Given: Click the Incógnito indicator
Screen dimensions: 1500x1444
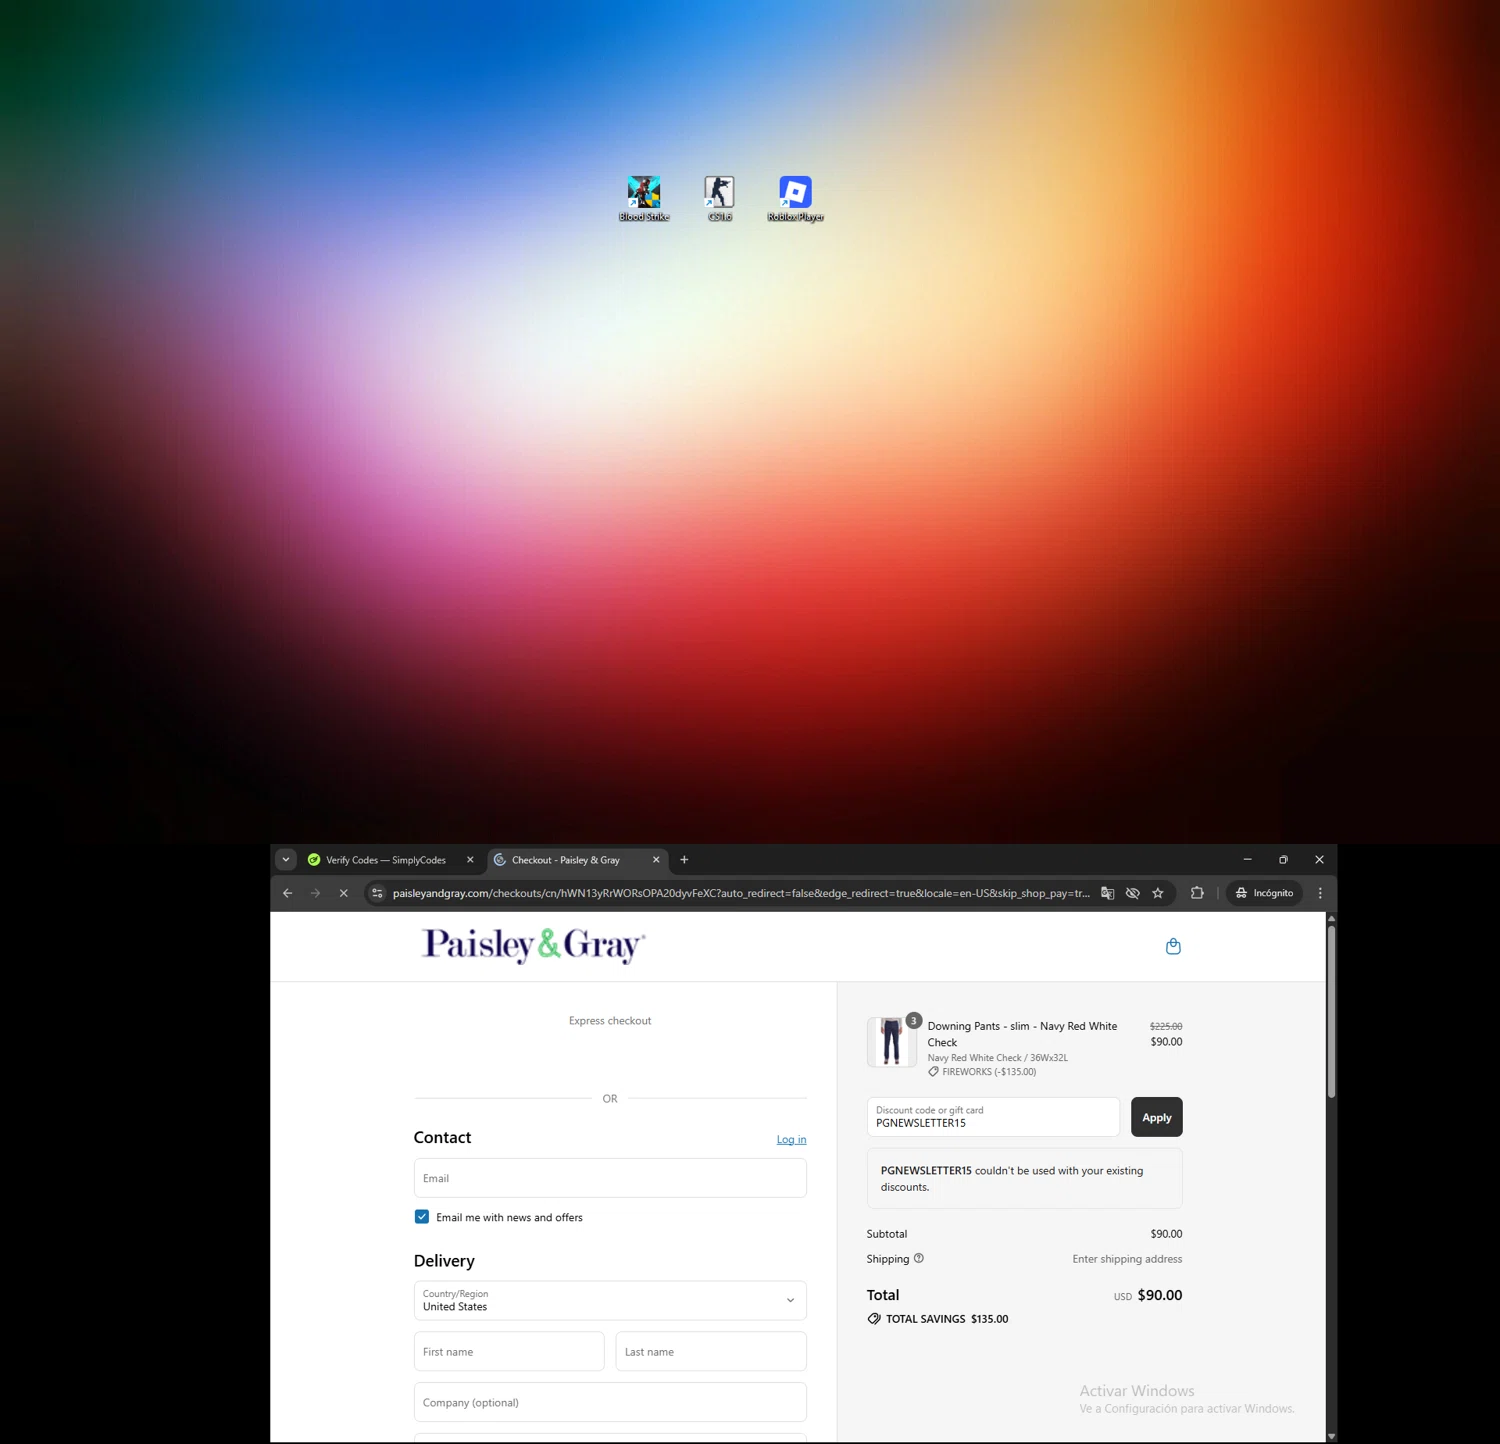Looking at the screenshot, I should coord(1264,893).
